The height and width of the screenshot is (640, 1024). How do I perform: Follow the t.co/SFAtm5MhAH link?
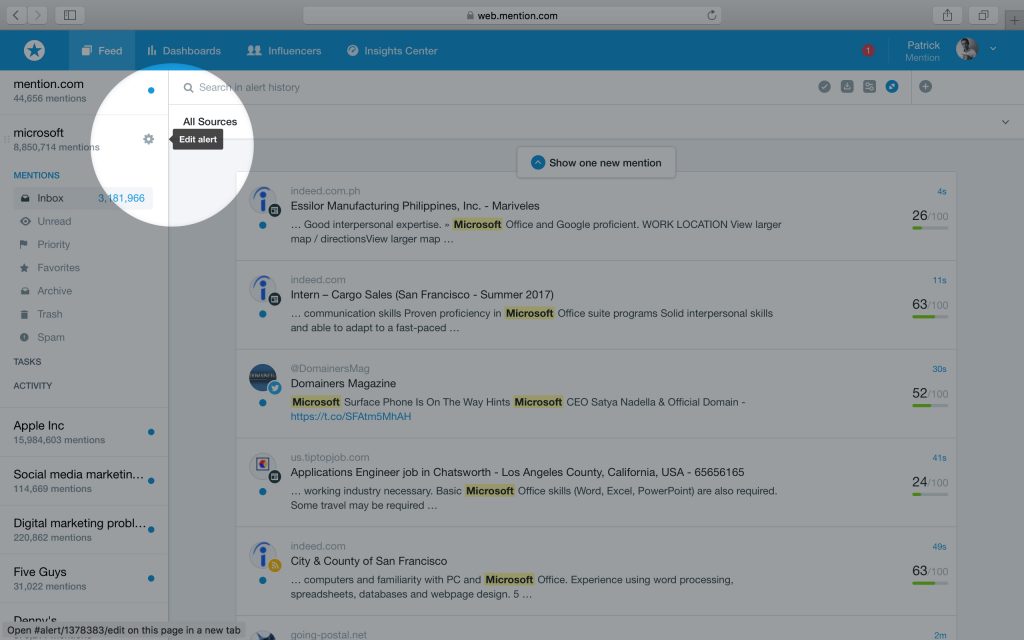tap(351, 417)
